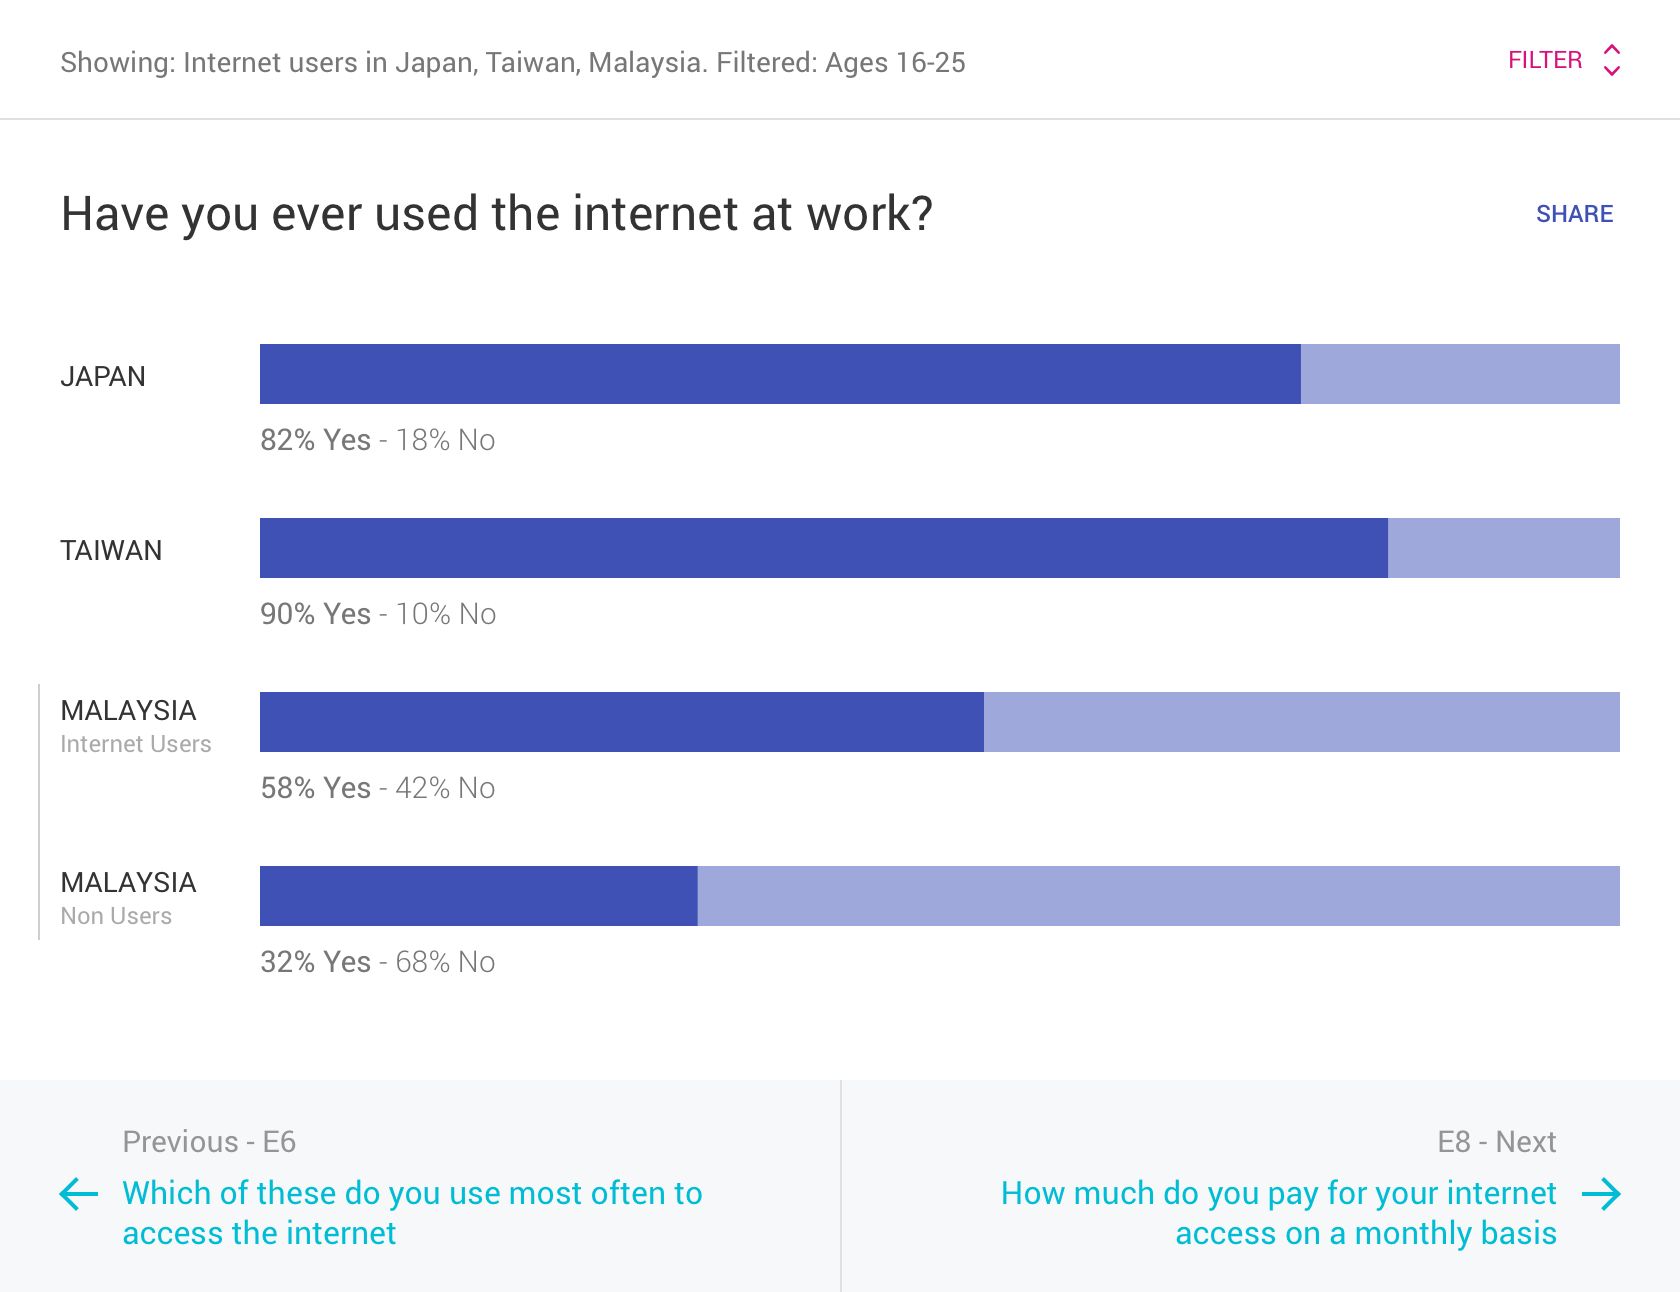Click the E8 - Next label
The height and width of the screenshot is (1292, 1680).
pyautogui.click(x=1496, y=1142)
